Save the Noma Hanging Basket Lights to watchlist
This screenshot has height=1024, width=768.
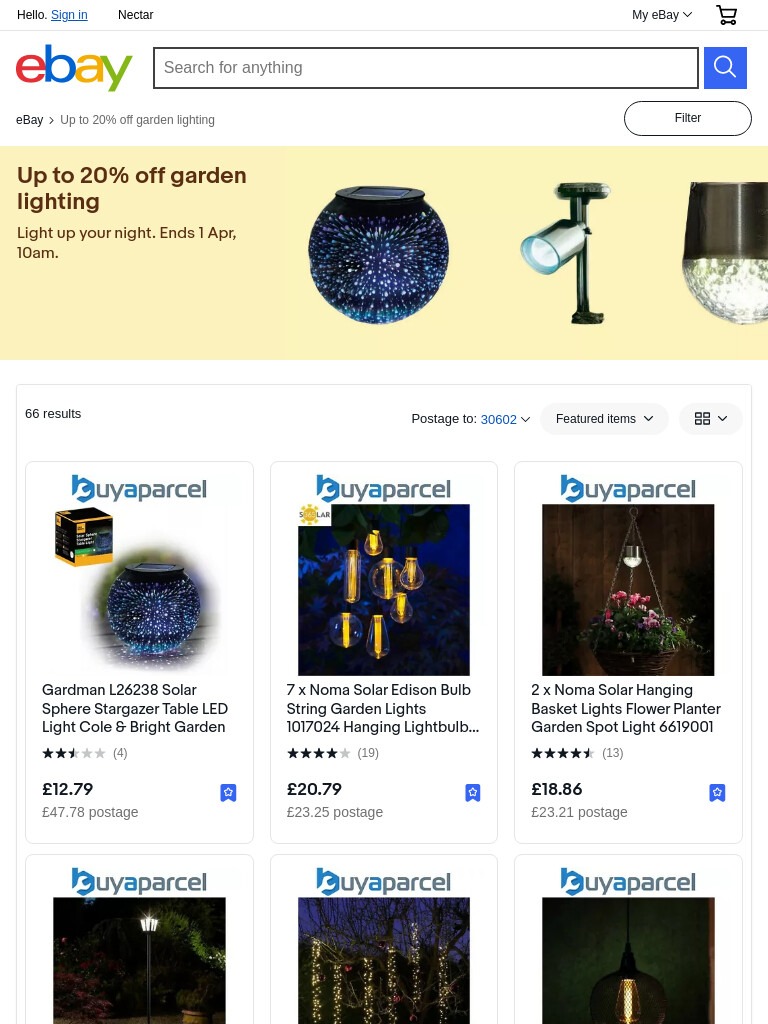pos(717,793)
